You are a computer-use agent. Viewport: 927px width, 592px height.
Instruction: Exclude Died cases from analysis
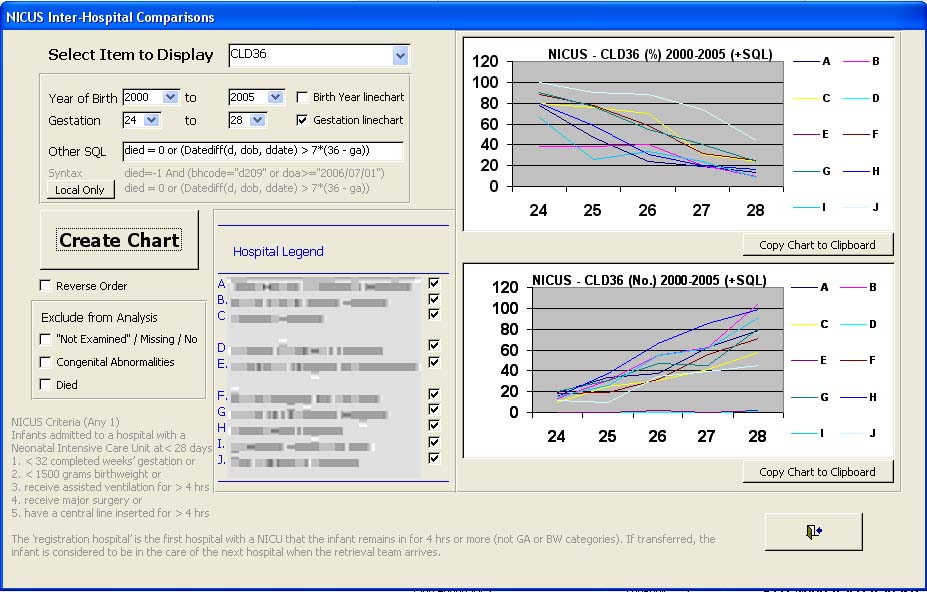pyautogui.click(x=46, y=384)
